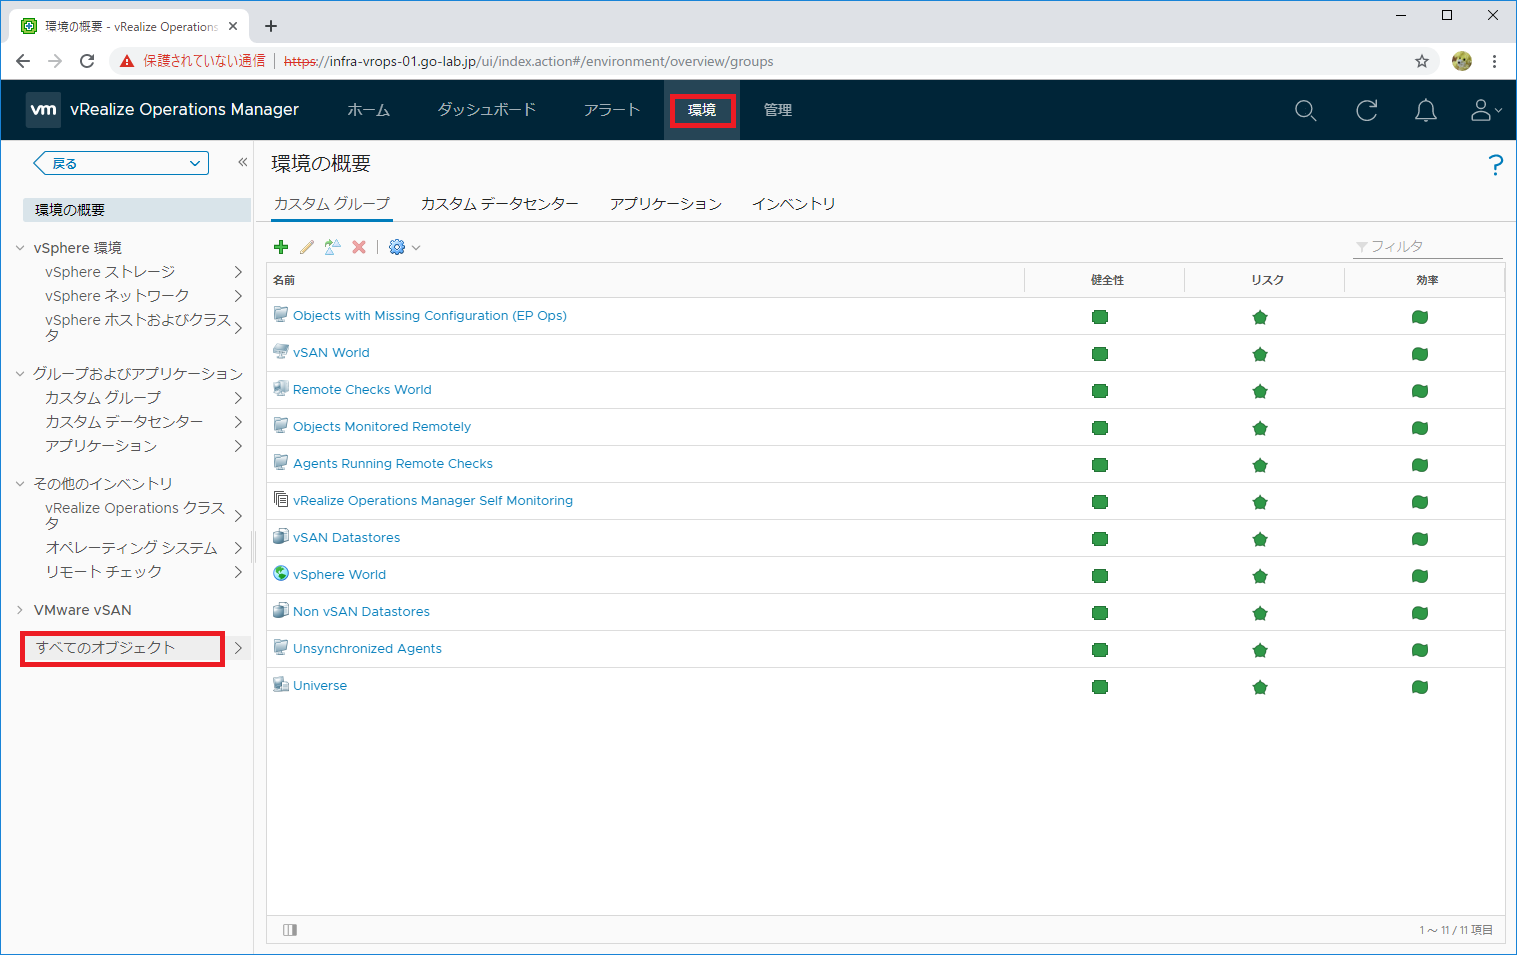Open a new browser tab with plus
The image size is (1517, 955).
[271, 26]
